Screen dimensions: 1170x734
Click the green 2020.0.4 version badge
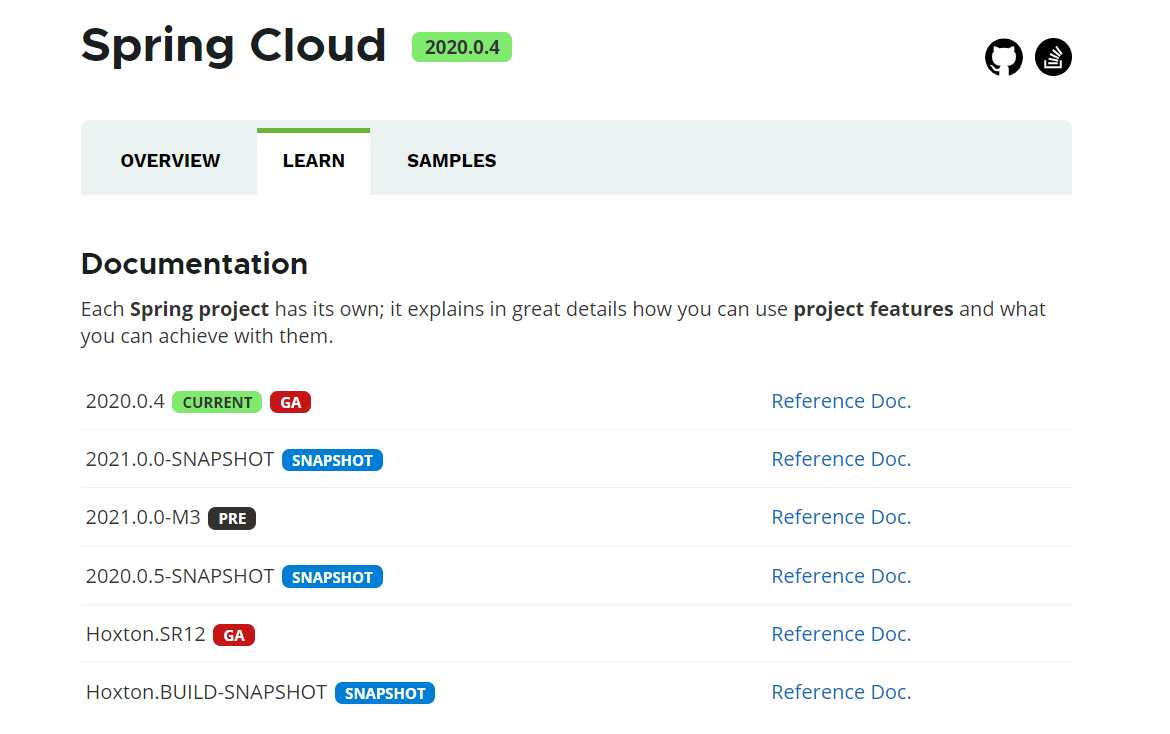[x=462, y=47]
